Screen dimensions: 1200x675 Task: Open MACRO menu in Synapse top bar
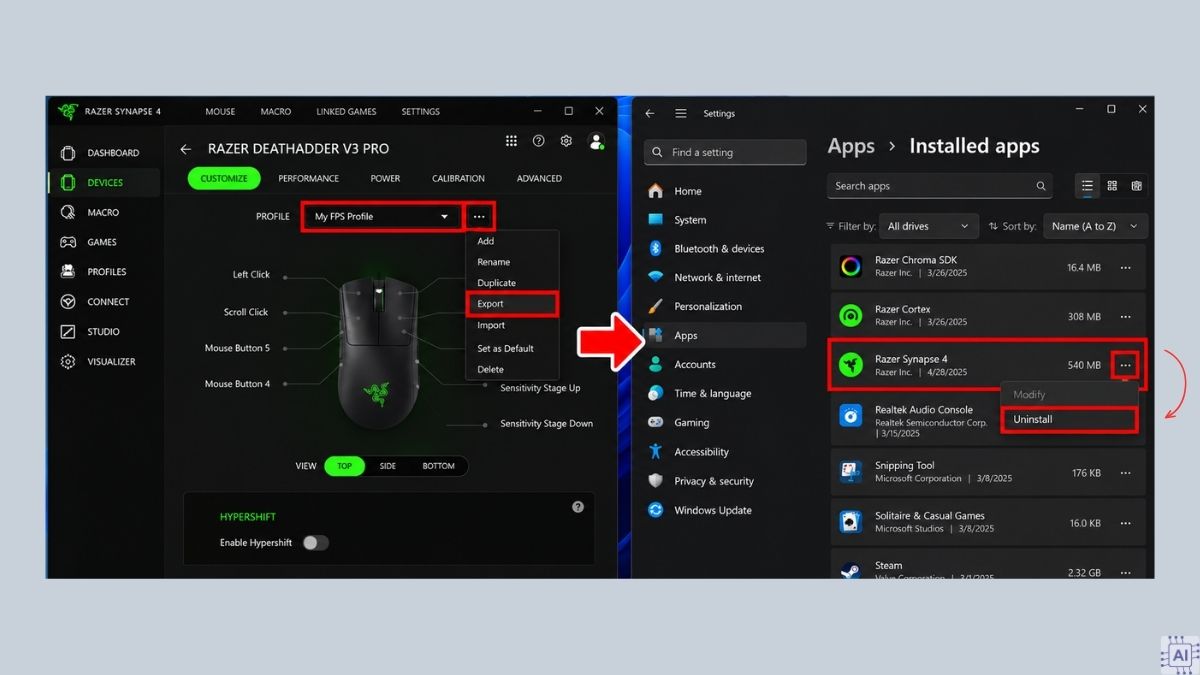pyautogui.click(x=276, y=112)
